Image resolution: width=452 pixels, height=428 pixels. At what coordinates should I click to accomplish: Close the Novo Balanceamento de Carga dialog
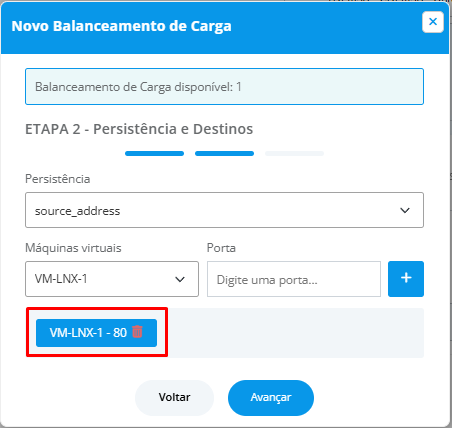tap(433, 22)
